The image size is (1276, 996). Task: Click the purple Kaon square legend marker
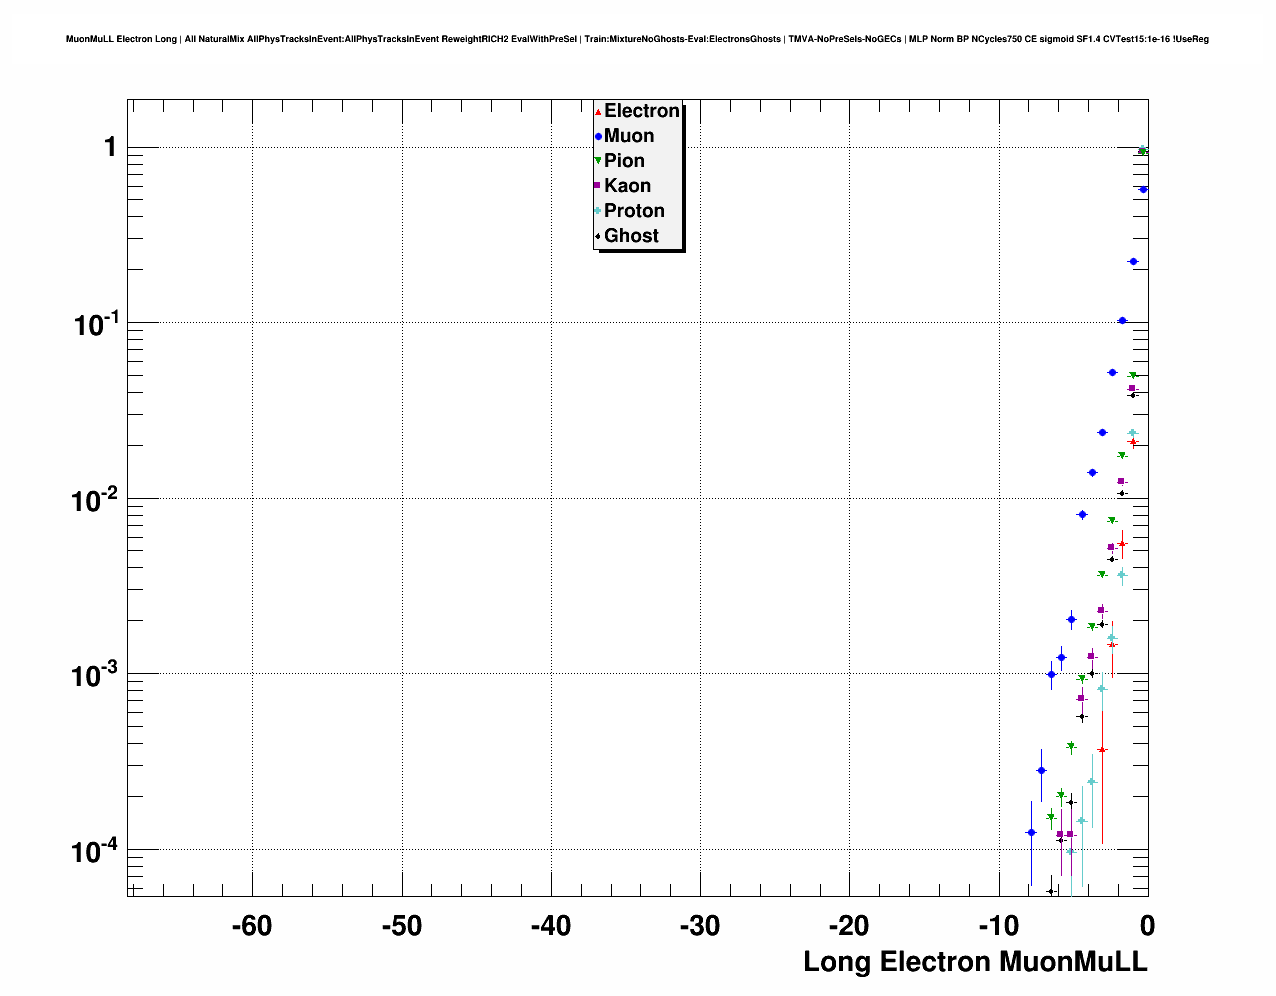coord(598,186)
